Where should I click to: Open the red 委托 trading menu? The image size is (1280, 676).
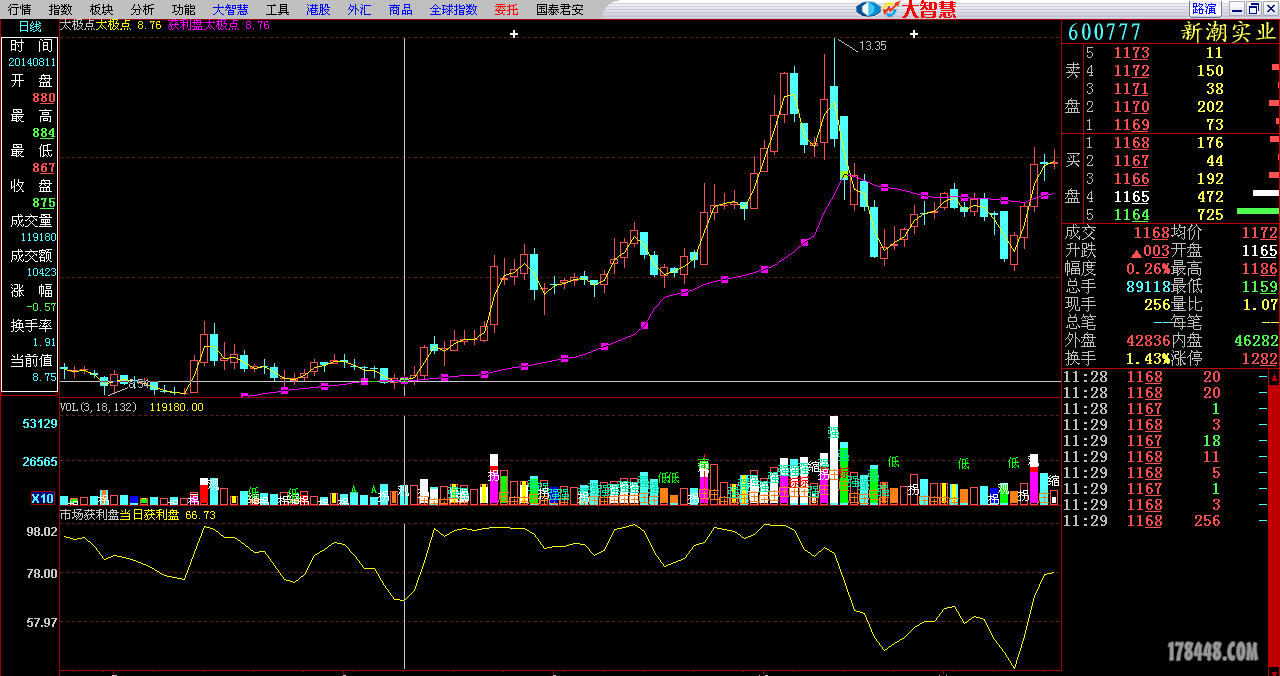[507, 9]
